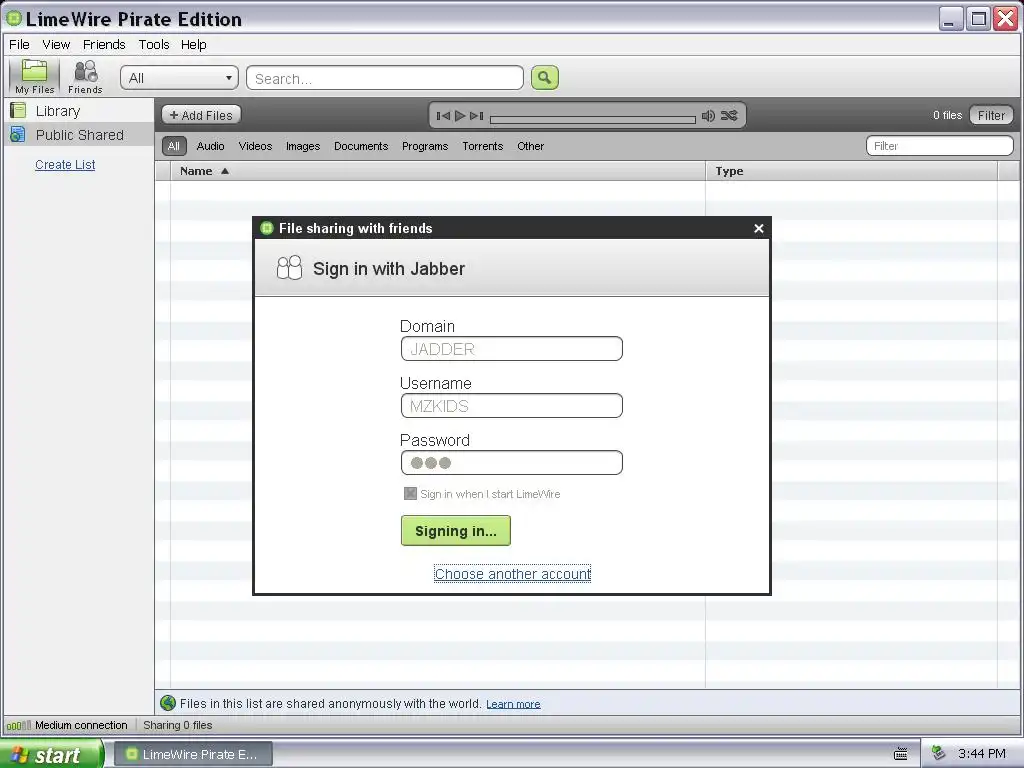Viewport: 1024px width, 768px height.
Task: Open the system tray keyboard icon
Action: point(901,754)
